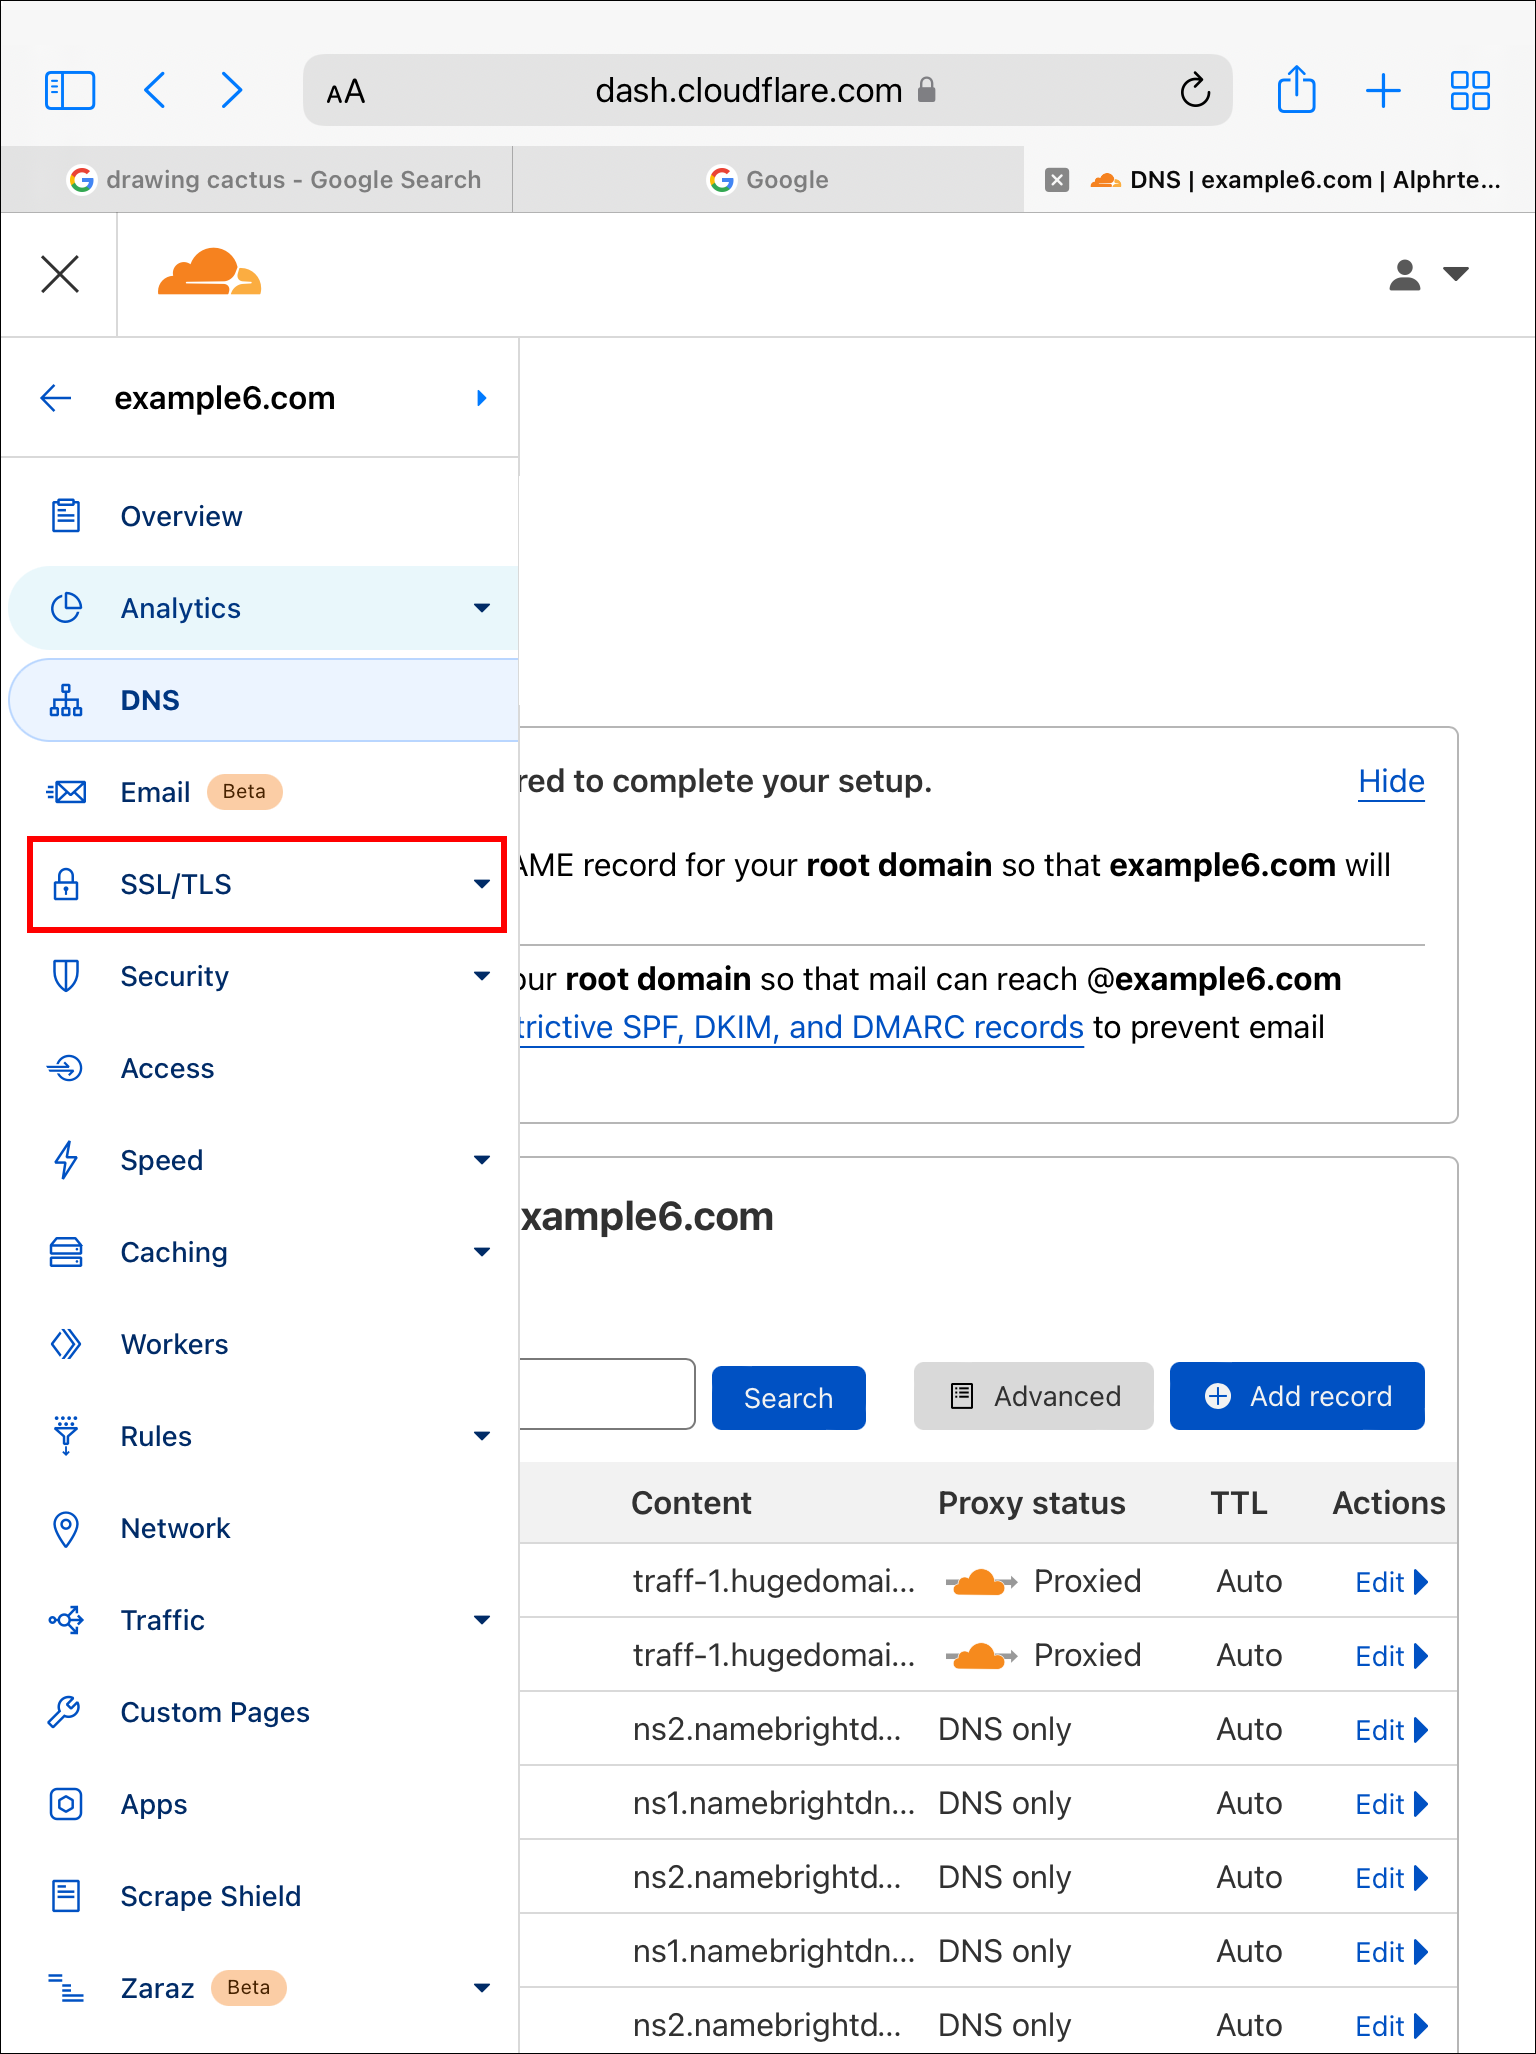Click the Apps icon in sidebar

click(66, 1804)
